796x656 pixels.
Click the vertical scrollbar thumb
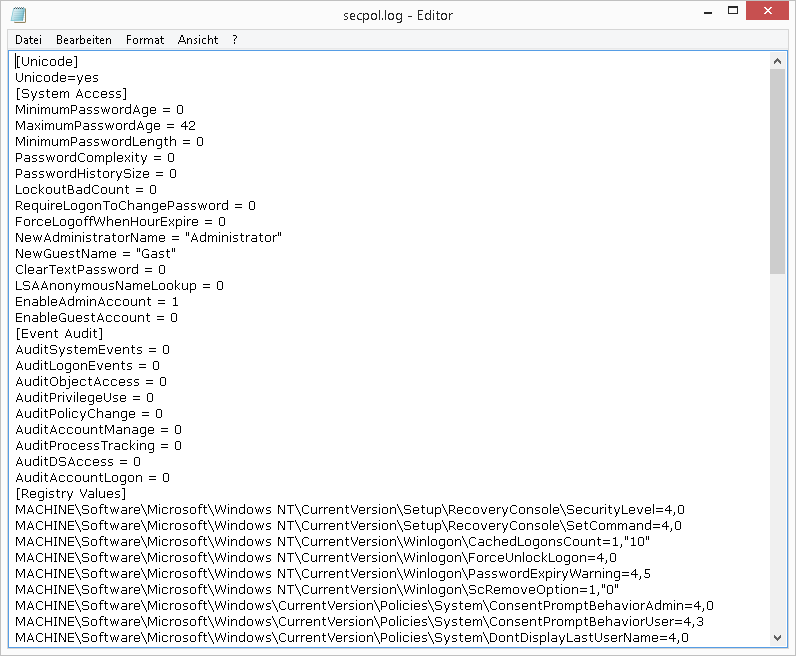pyautogui.click(x=778, y=170)
